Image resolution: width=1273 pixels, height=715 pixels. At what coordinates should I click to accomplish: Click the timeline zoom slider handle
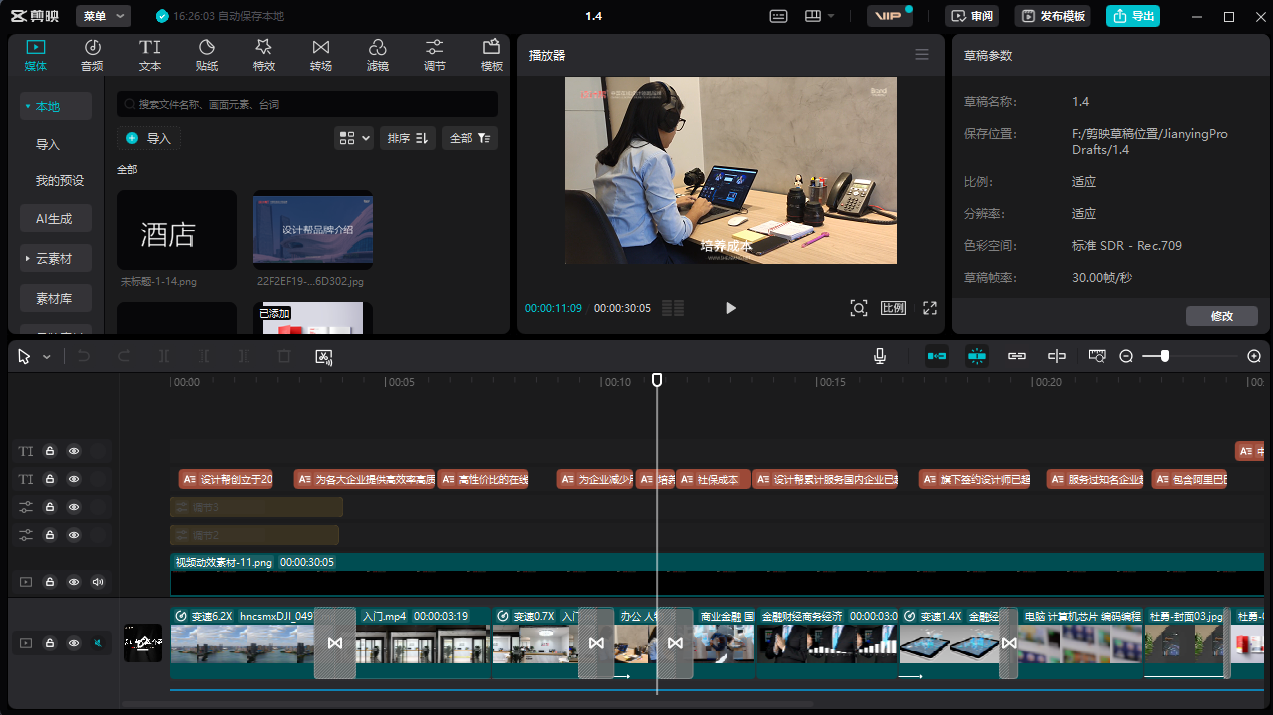(x=1164, y=356)
